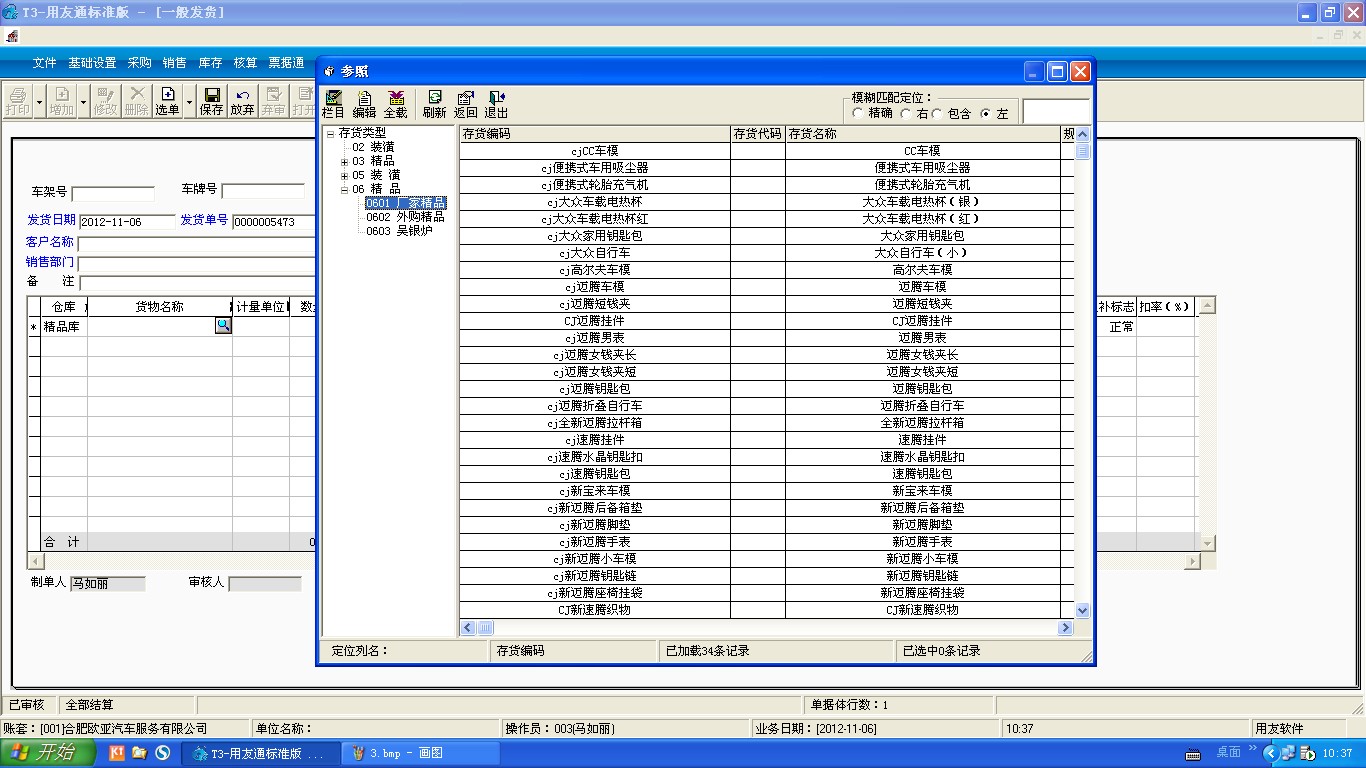Click the 编辑 edit icon in dialog
The width and height of the screenshot is (1366, 768).
tap(364, 104)
